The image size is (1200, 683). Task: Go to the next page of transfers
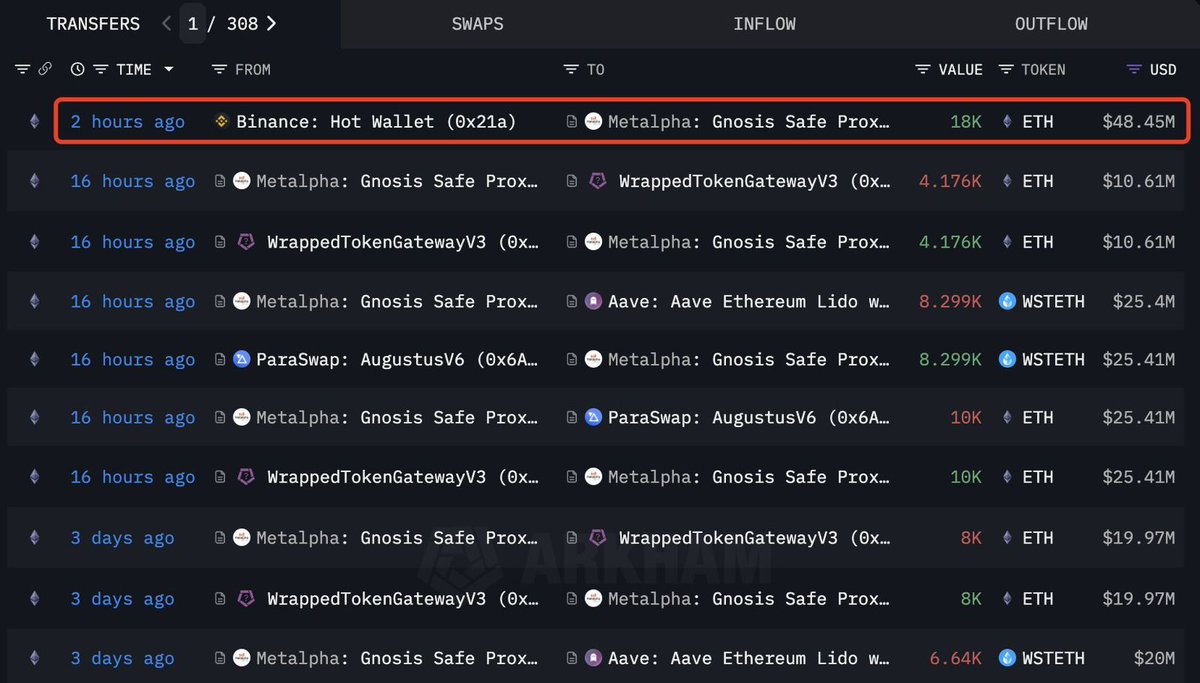(x=272, y=24)
